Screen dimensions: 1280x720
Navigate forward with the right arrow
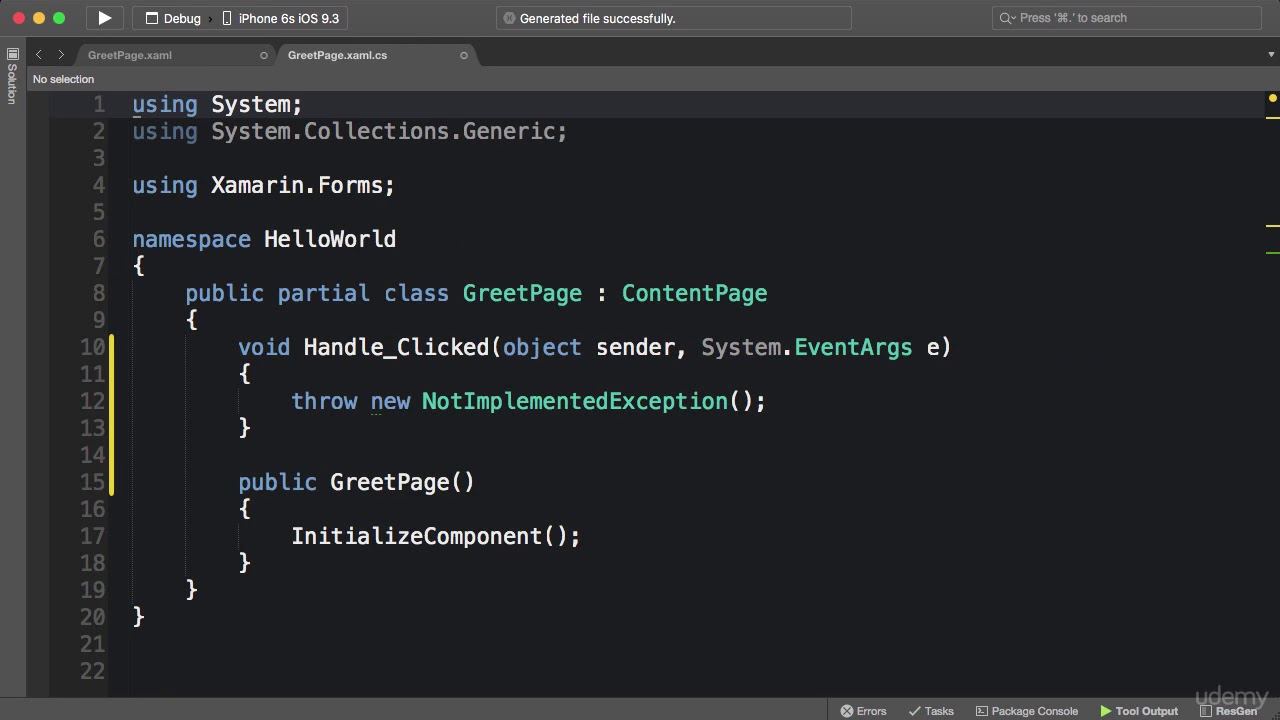click(x=61, y=55)
